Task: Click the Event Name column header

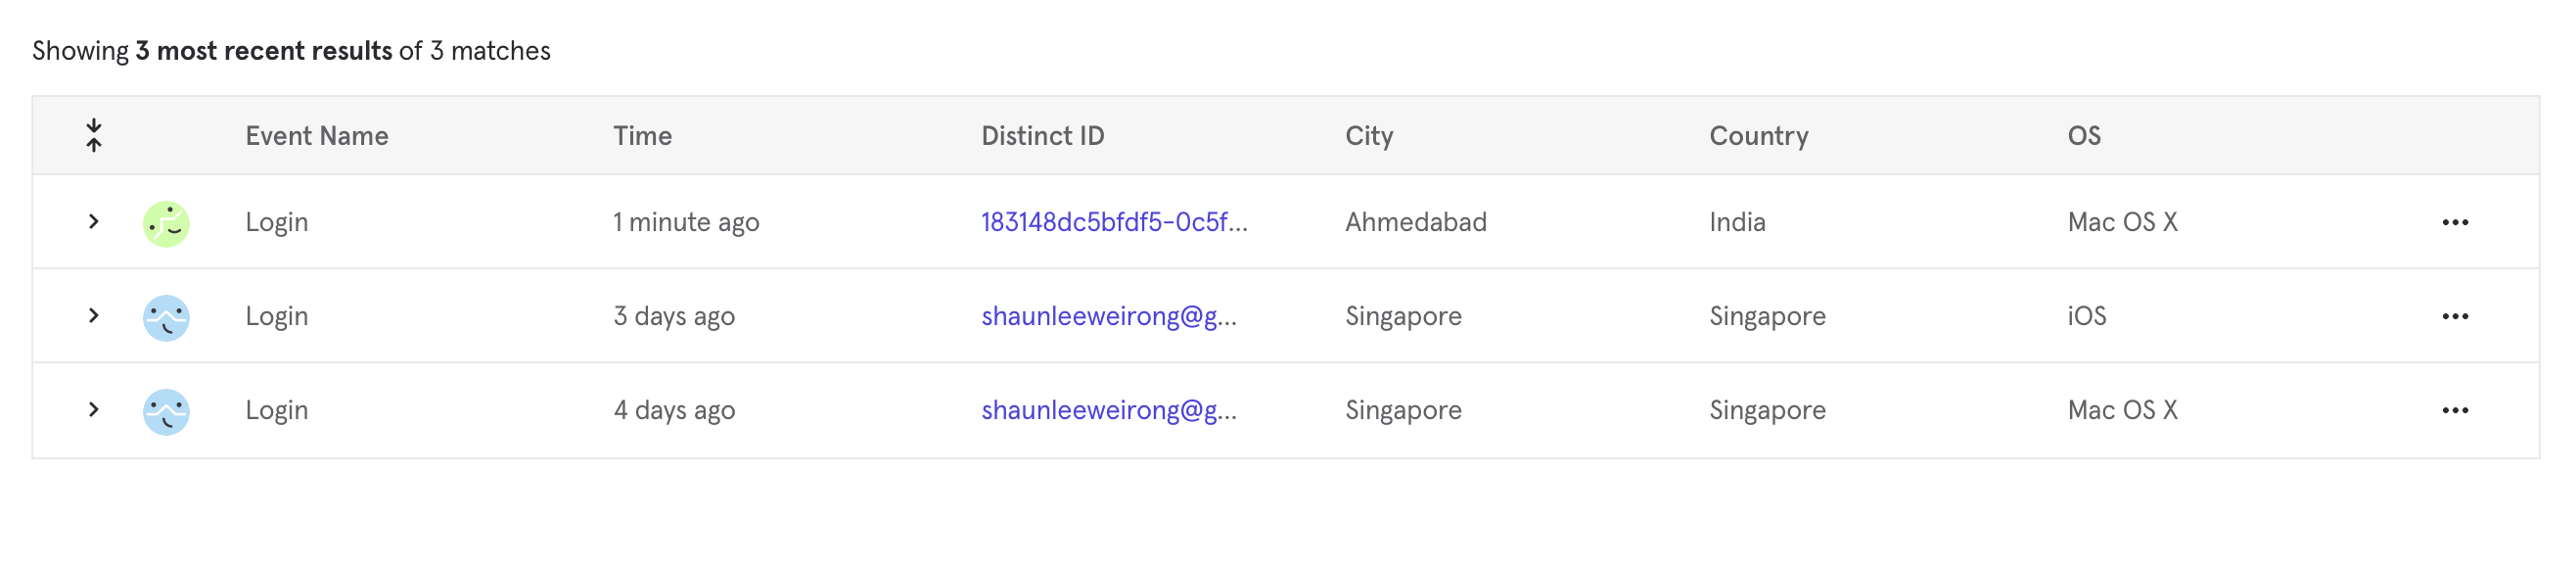Action: (x=316, y=136)
